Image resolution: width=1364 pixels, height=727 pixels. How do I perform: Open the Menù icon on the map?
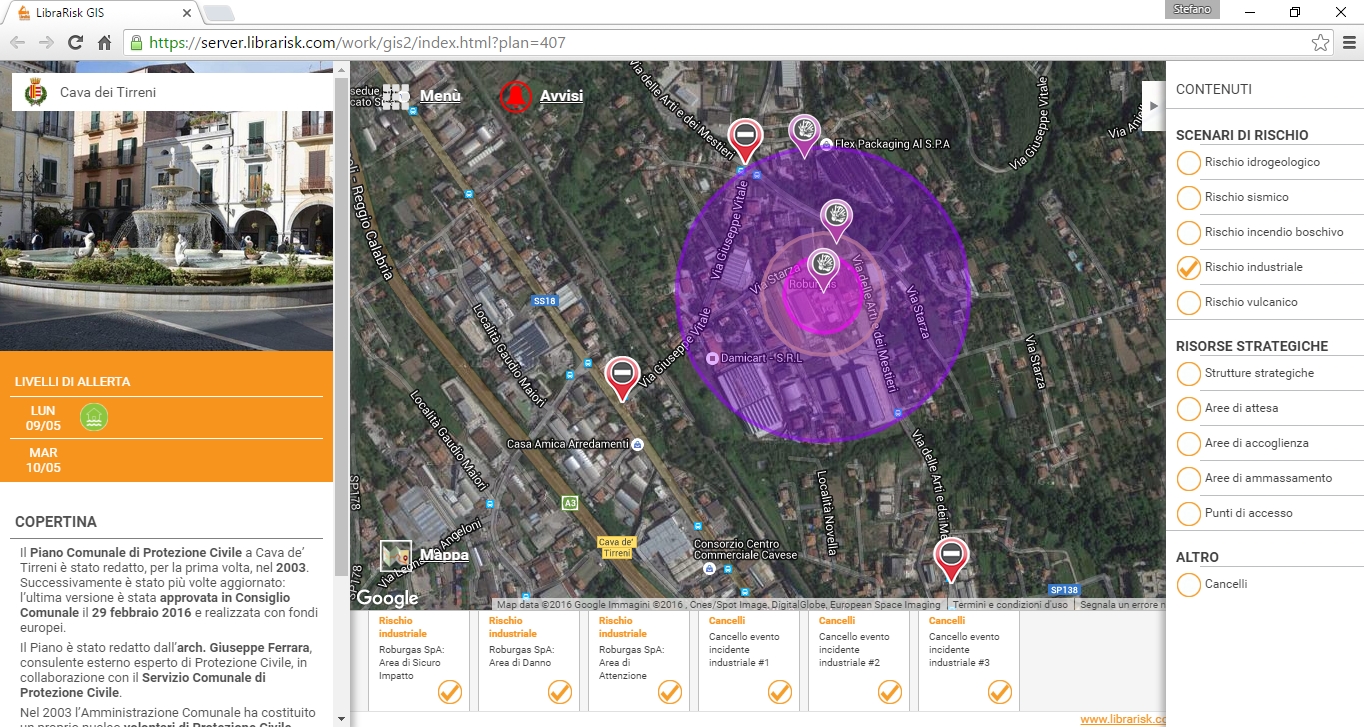click(396, 97)
